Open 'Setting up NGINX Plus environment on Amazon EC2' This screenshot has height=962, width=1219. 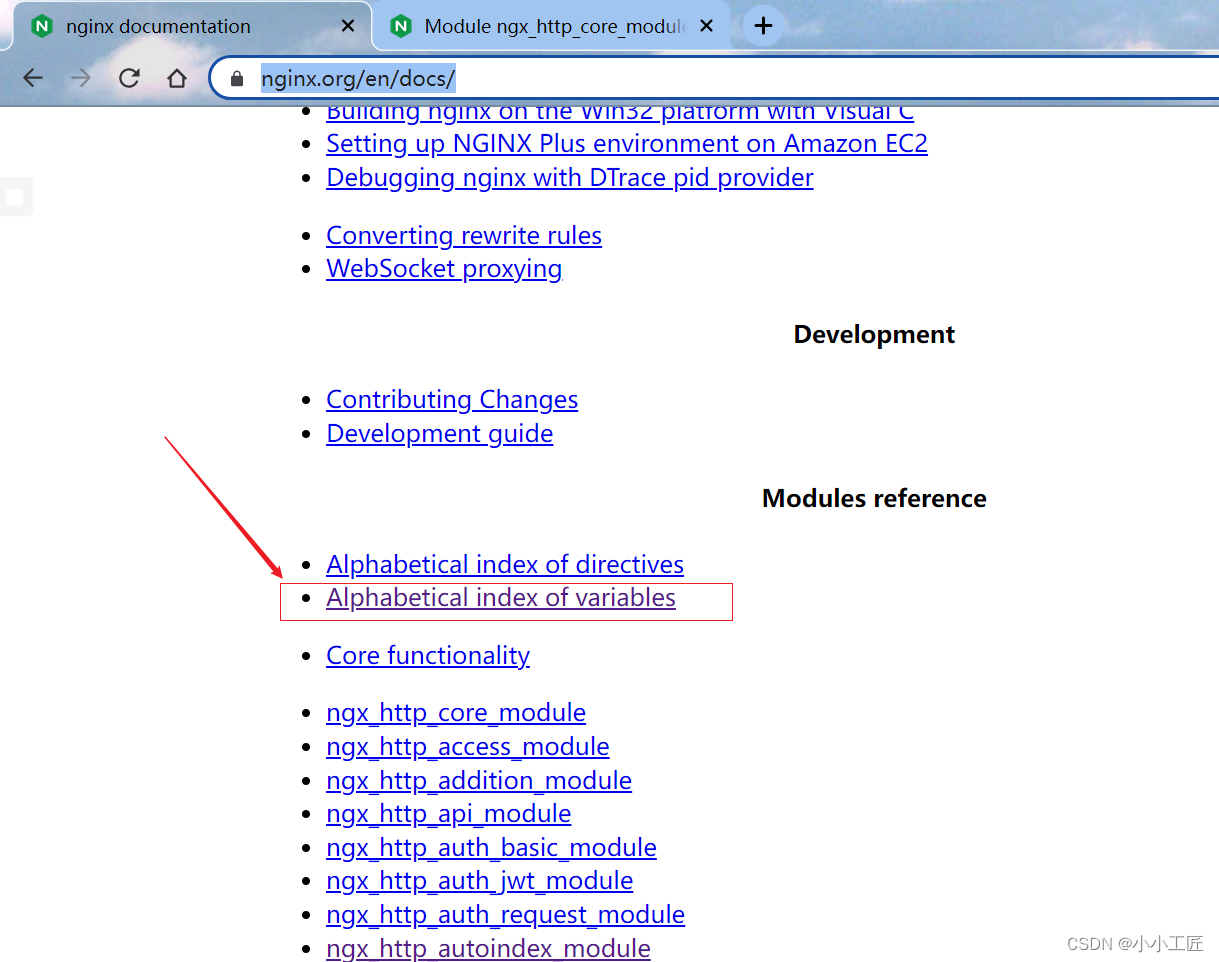coord(627,144)
